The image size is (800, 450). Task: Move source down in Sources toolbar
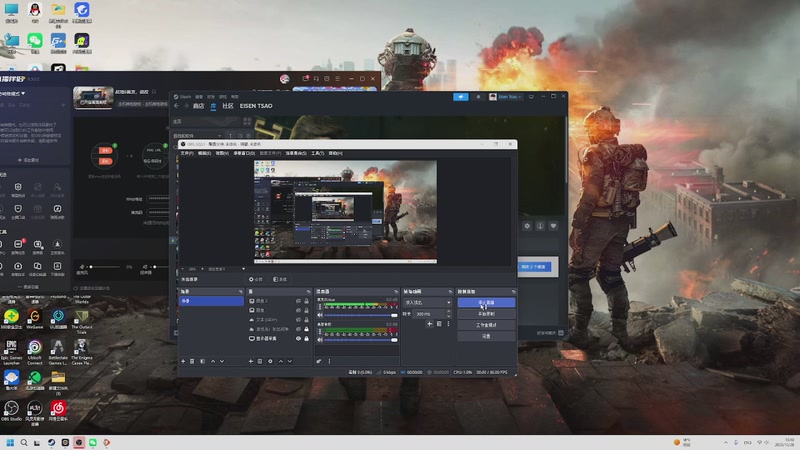(290, 361)
